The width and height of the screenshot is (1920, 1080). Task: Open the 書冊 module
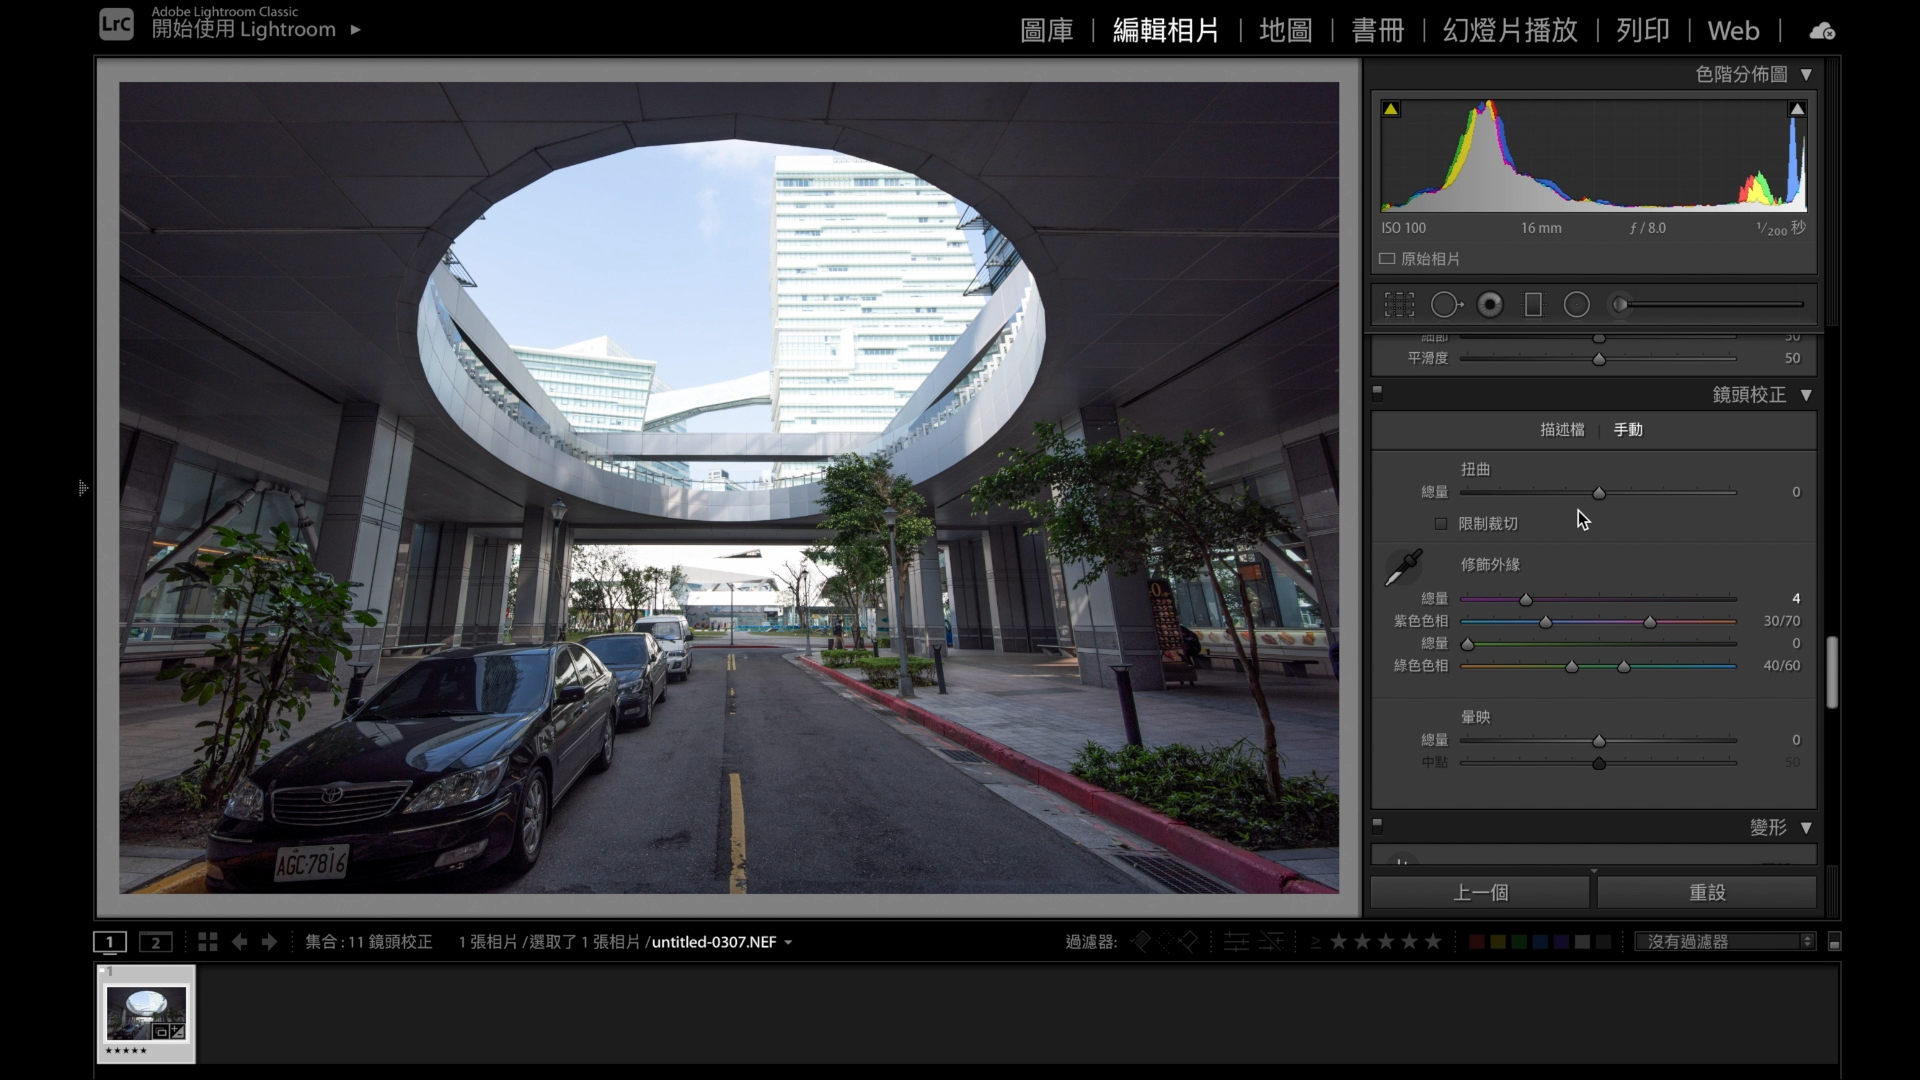click(1378, 31)
